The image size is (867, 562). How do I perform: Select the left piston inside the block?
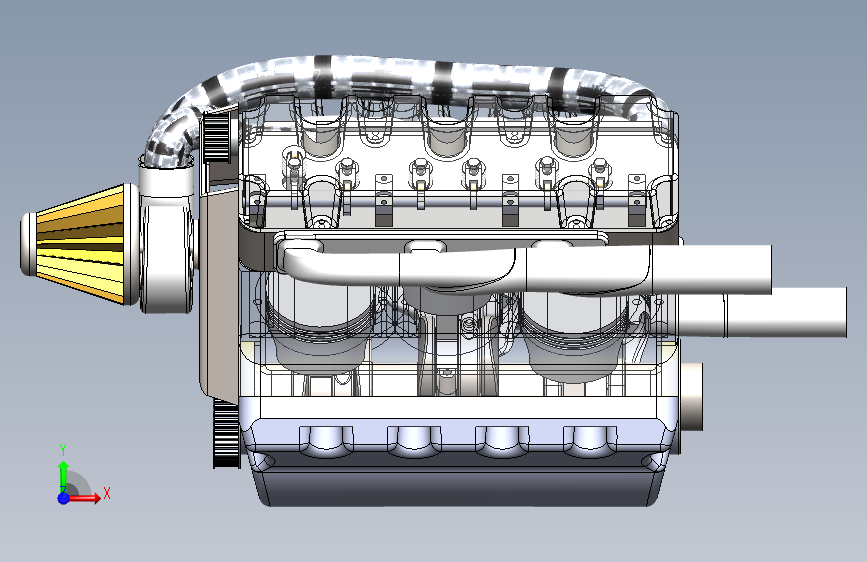coord(320,326)
